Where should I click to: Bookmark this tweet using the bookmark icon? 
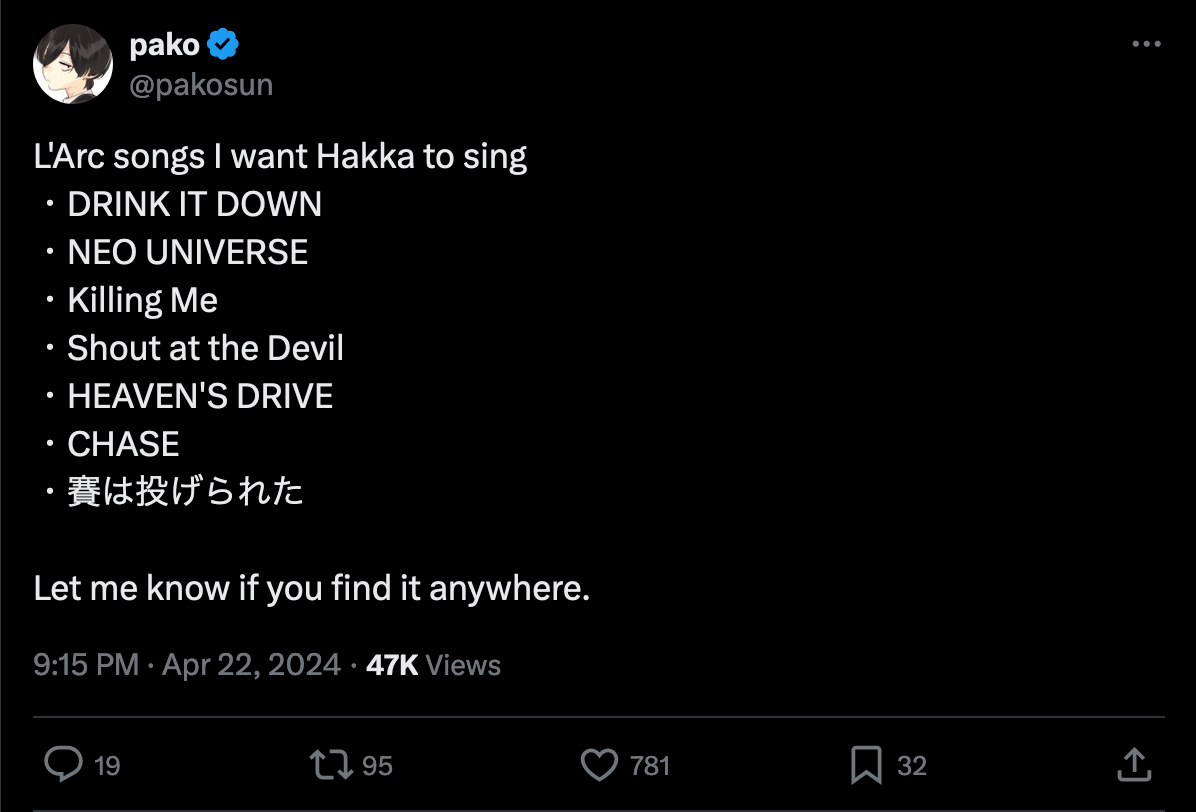(866, 766)
